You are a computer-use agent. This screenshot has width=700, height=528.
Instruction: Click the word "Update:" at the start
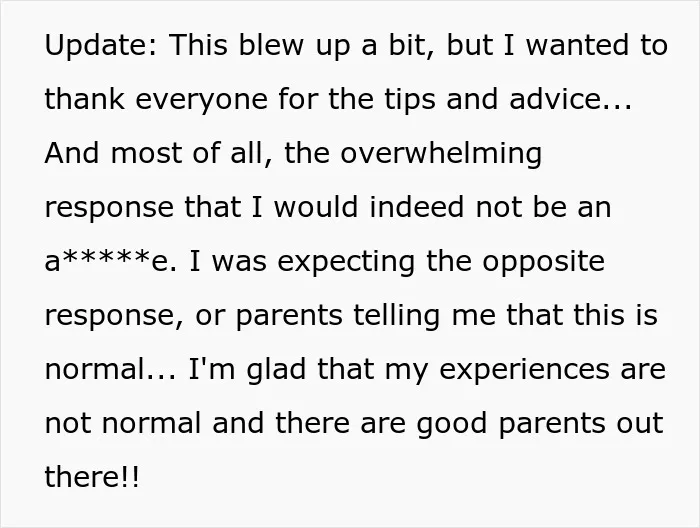tap(101, 46)
